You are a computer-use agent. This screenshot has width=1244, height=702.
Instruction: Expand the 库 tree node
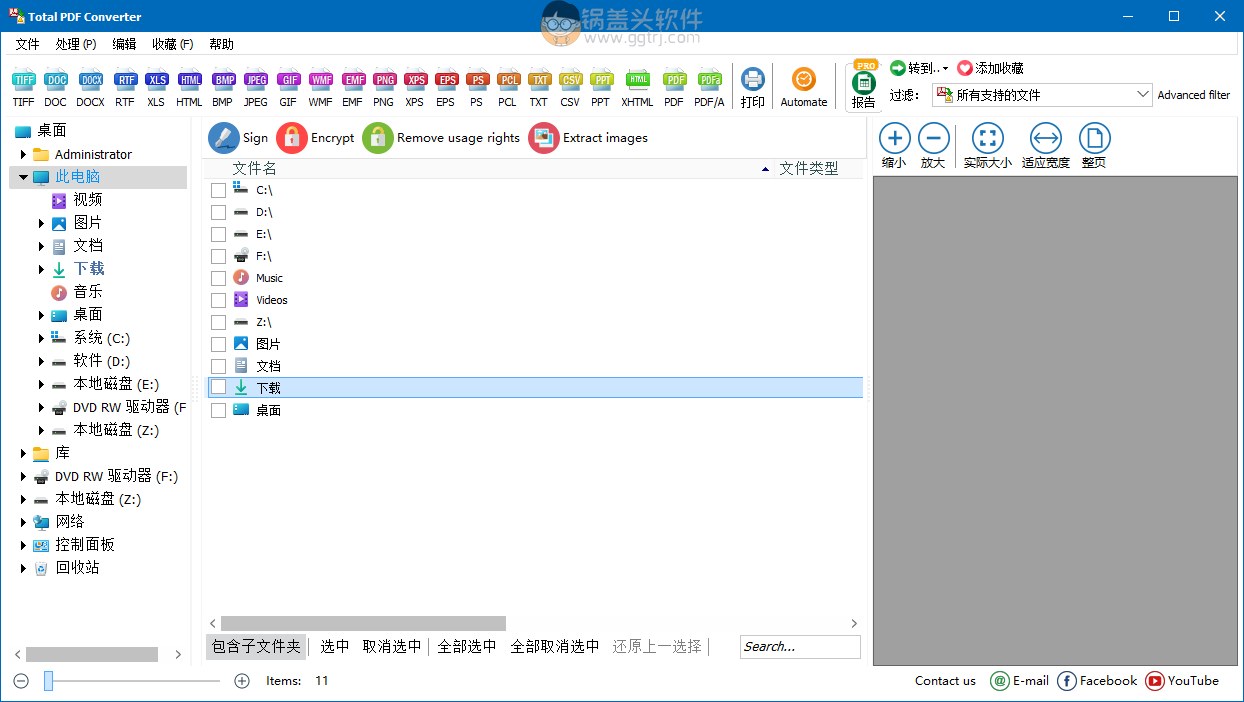point(23,453)
